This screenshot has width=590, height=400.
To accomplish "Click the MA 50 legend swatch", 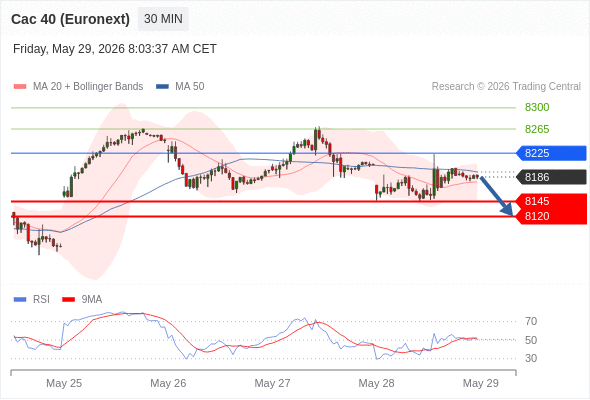I will tap(162, 87).
